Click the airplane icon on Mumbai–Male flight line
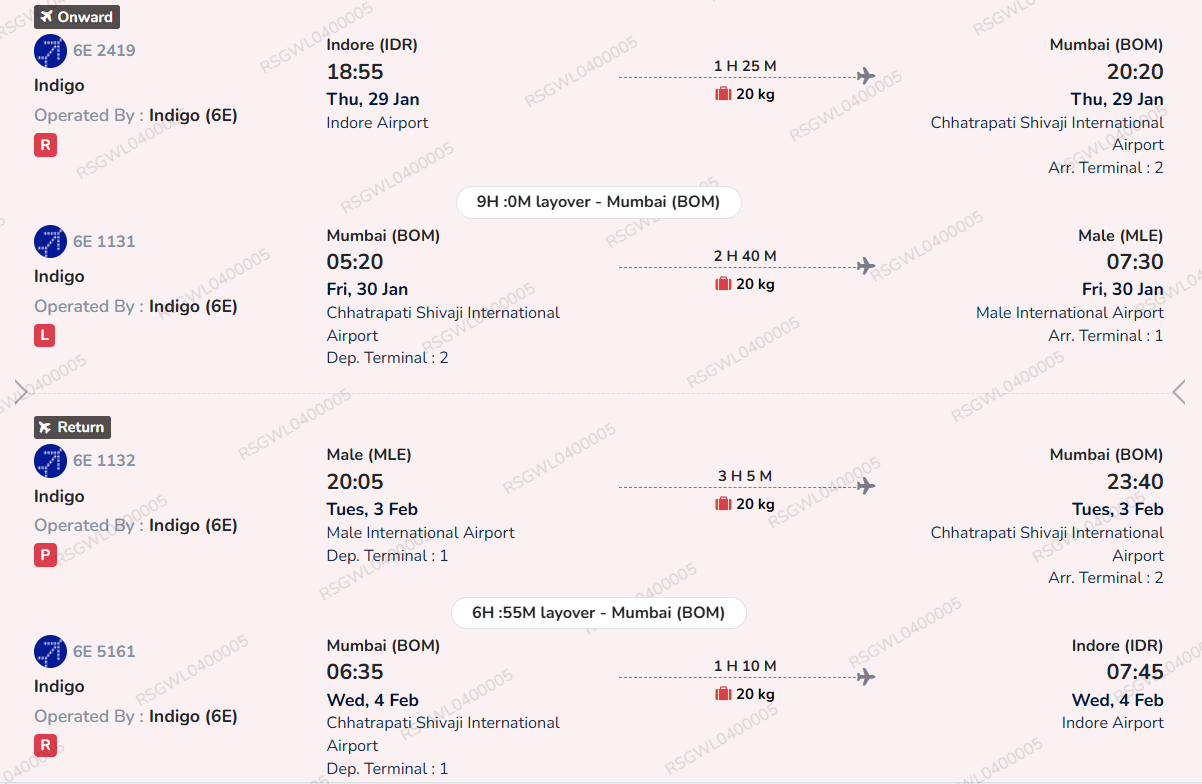Viewport: 1202px width, 784px height. click(x=866, y=266)
